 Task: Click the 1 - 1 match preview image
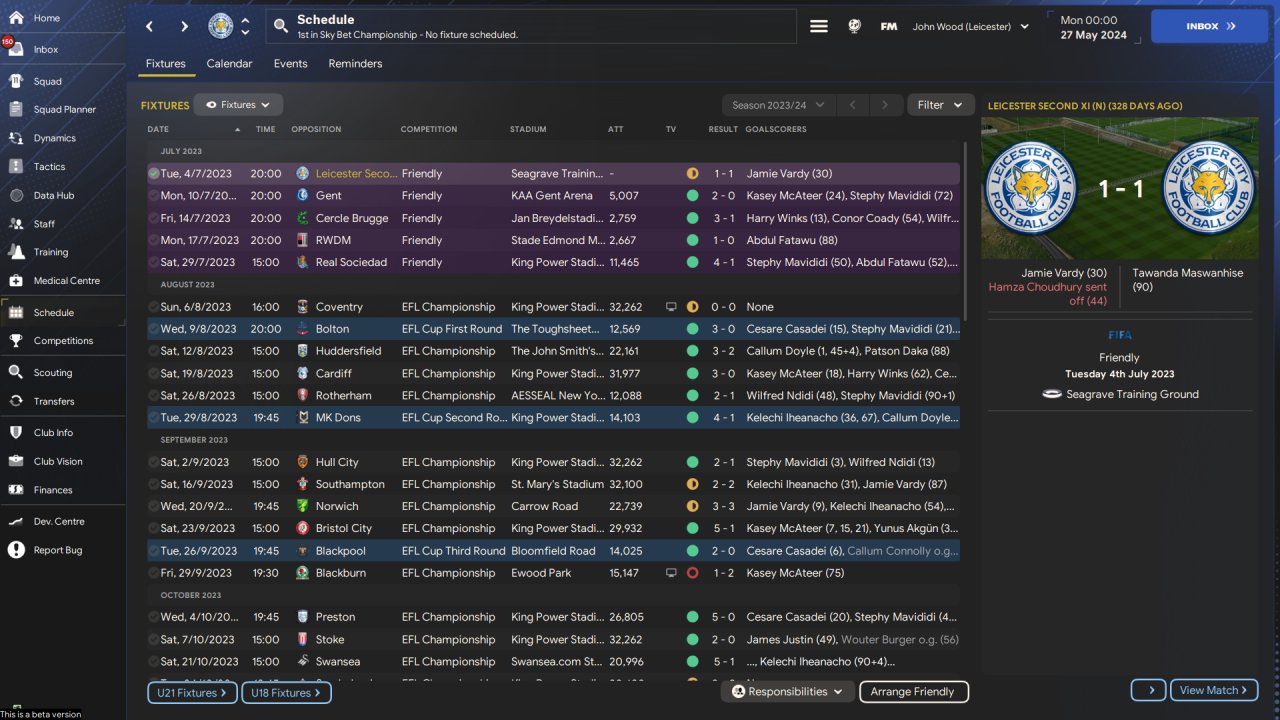(x=1120, y=188)
